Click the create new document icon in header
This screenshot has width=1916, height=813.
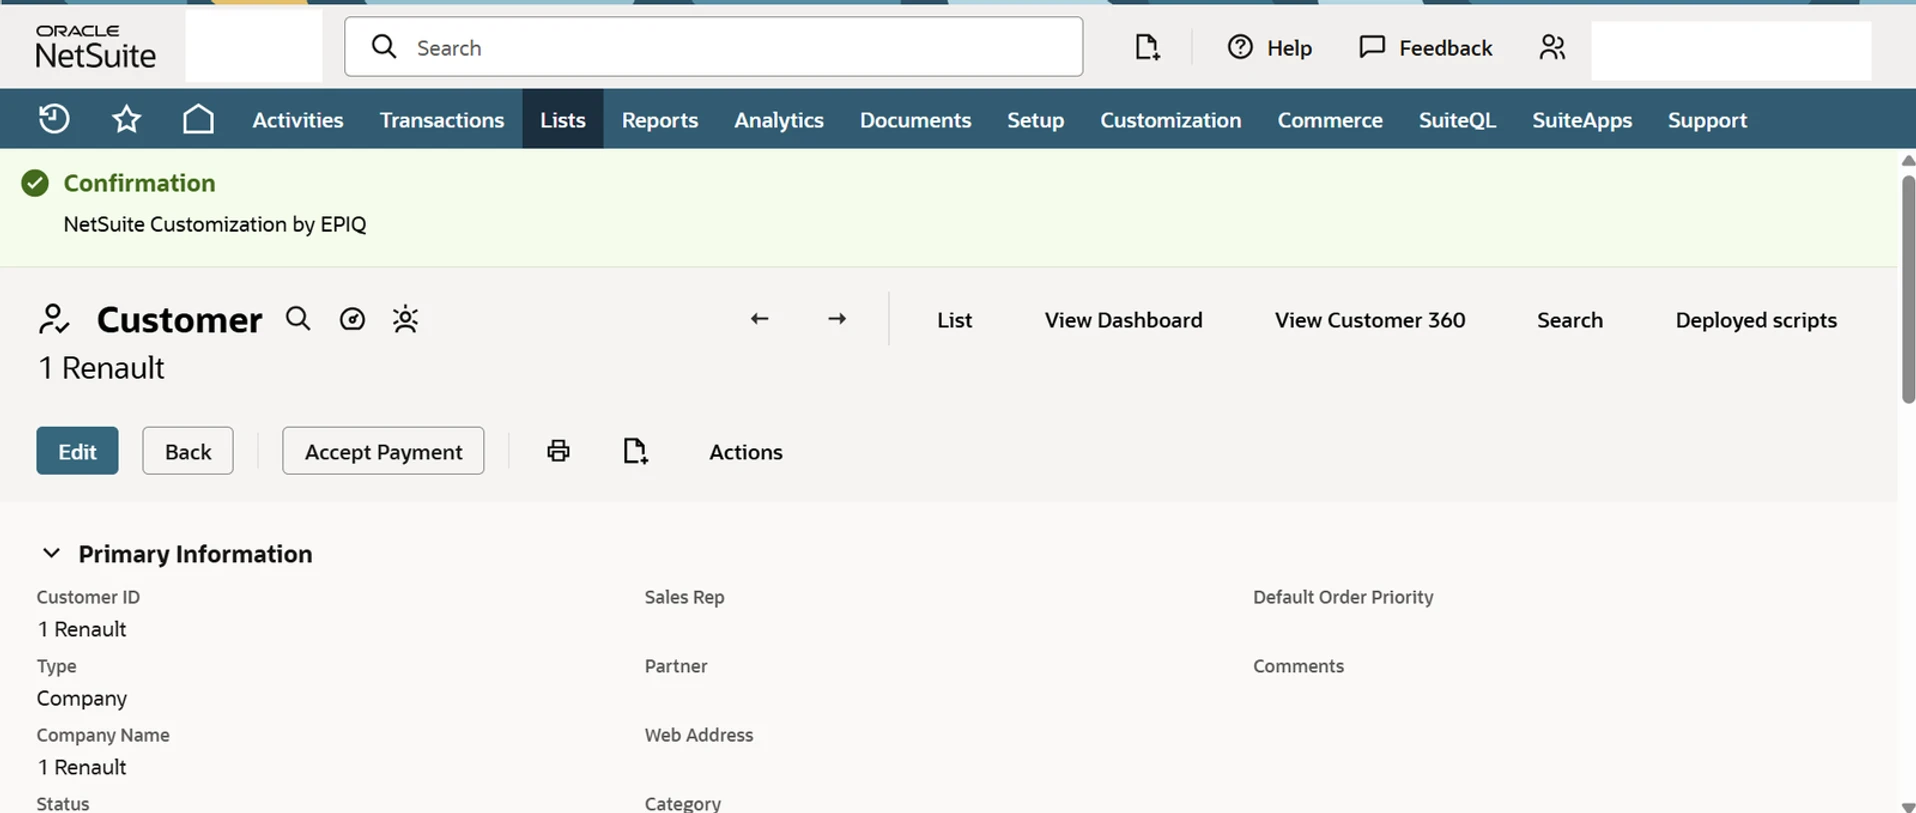(x=1147, y=47)
